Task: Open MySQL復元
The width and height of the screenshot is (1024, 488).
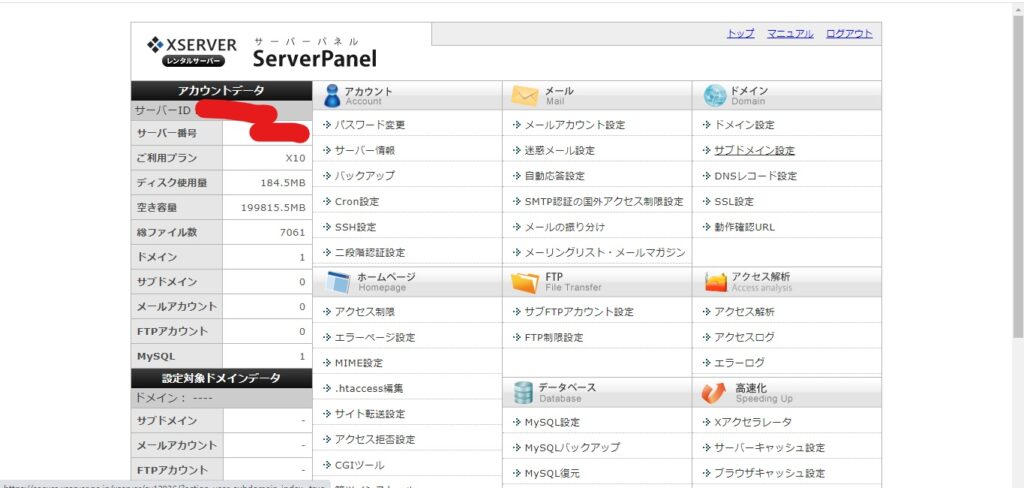Action: 552,474
